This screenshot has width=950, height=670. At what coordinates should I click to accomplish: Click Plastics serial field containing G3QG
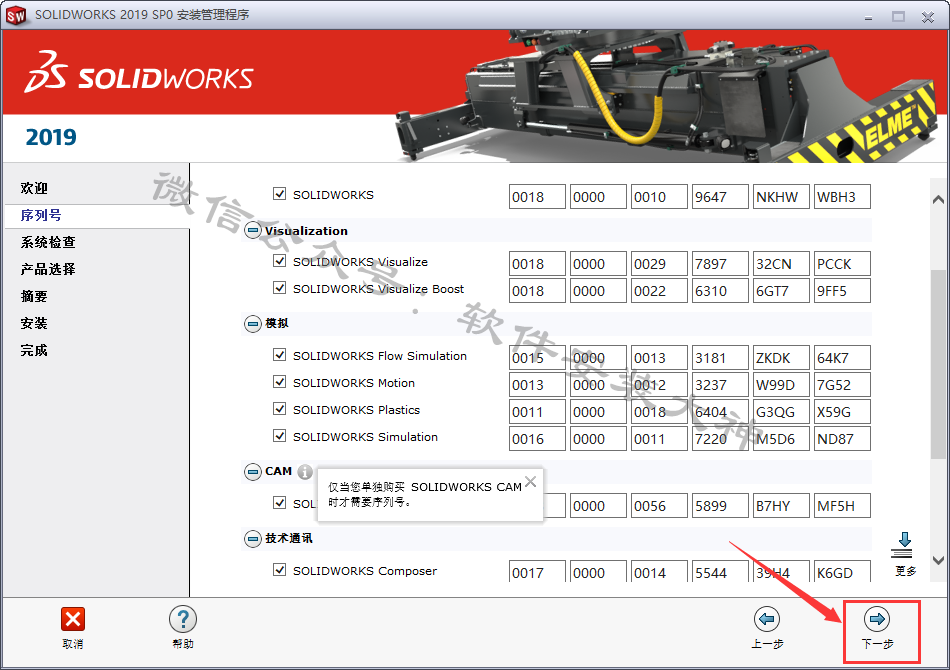tap(781, 412)
